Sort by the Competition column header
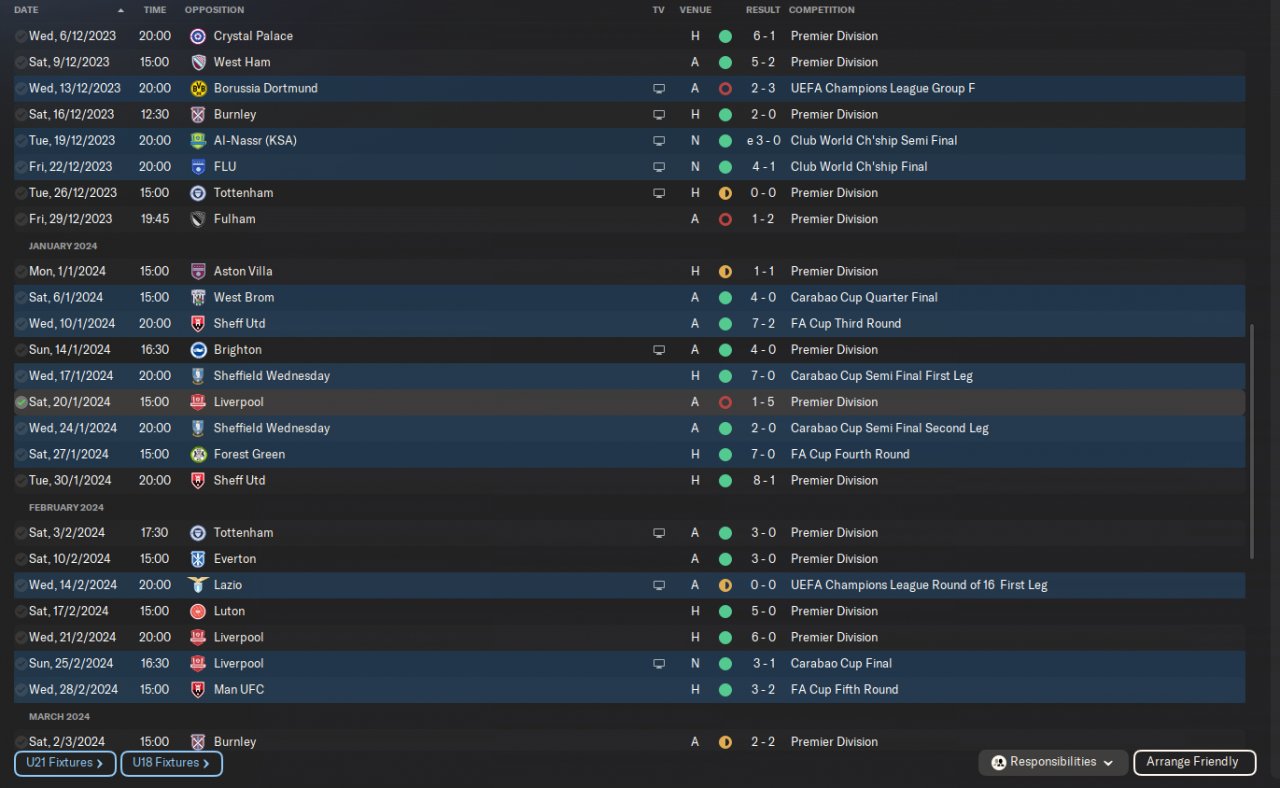The height and width of the screenshot is (788, 1280). click(x=821, y=10)
